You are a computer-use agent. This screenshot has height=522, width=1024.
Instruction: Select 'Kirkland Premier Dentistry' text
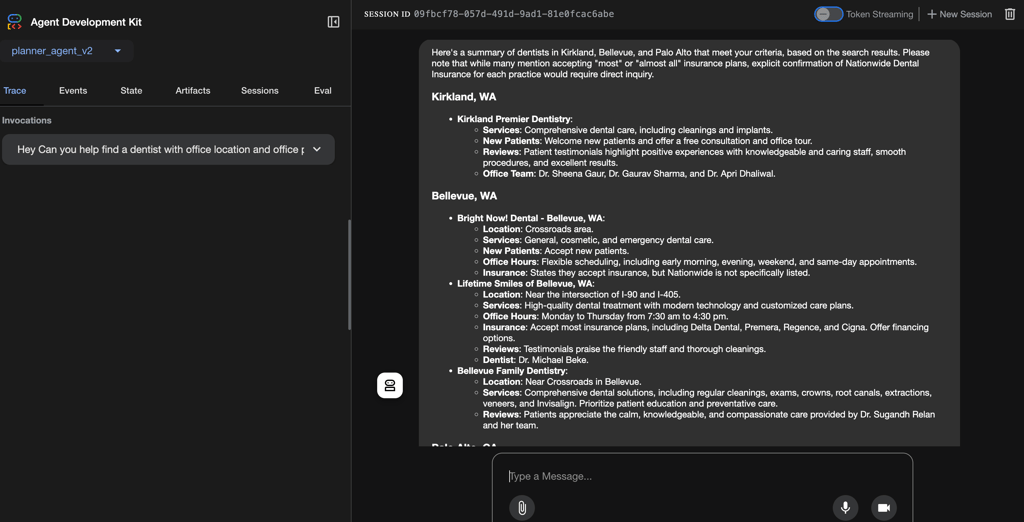coord(513,119)
